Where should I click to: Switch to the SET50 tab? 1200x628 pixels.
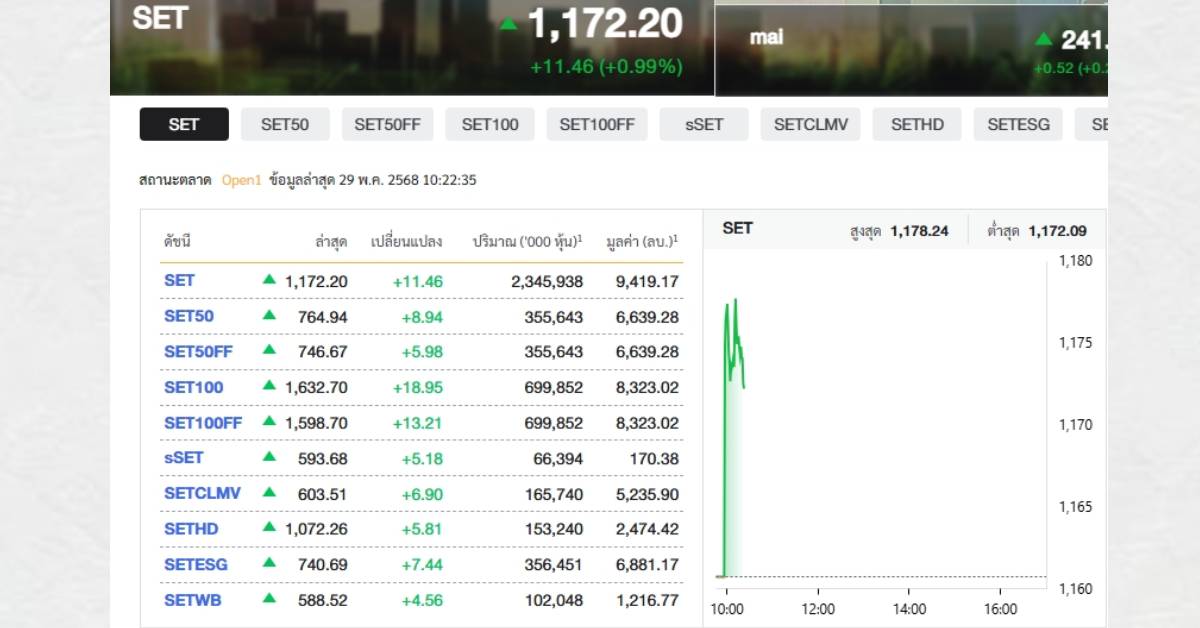pos(285,125)
